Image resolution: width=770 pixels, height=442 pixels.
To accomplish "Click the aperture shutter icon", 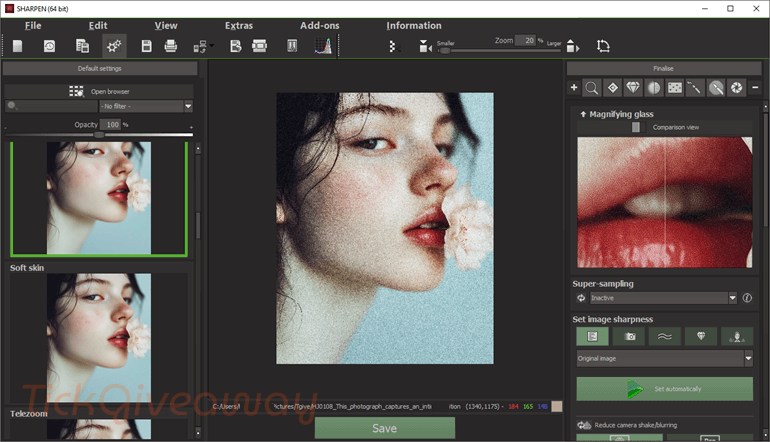I will coord(737,88).
